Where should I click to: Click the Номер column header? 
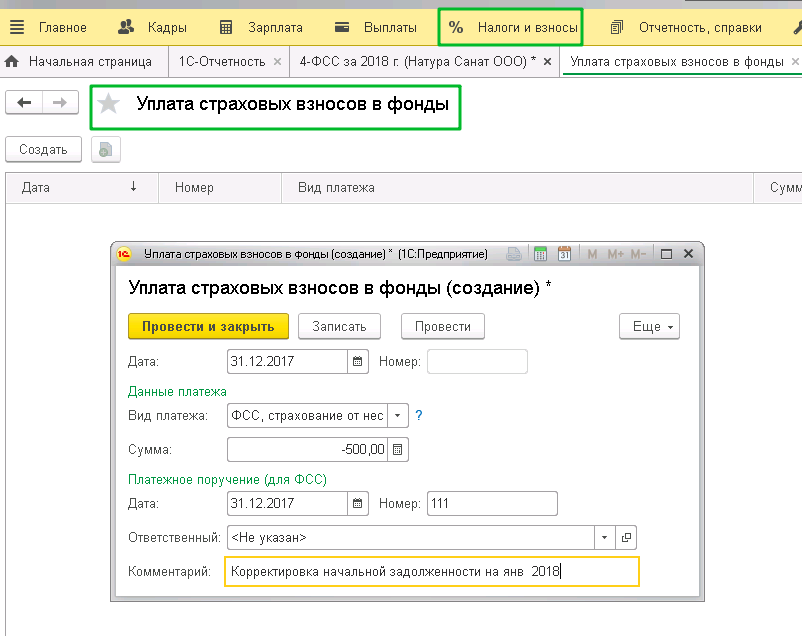coord(220,188)
